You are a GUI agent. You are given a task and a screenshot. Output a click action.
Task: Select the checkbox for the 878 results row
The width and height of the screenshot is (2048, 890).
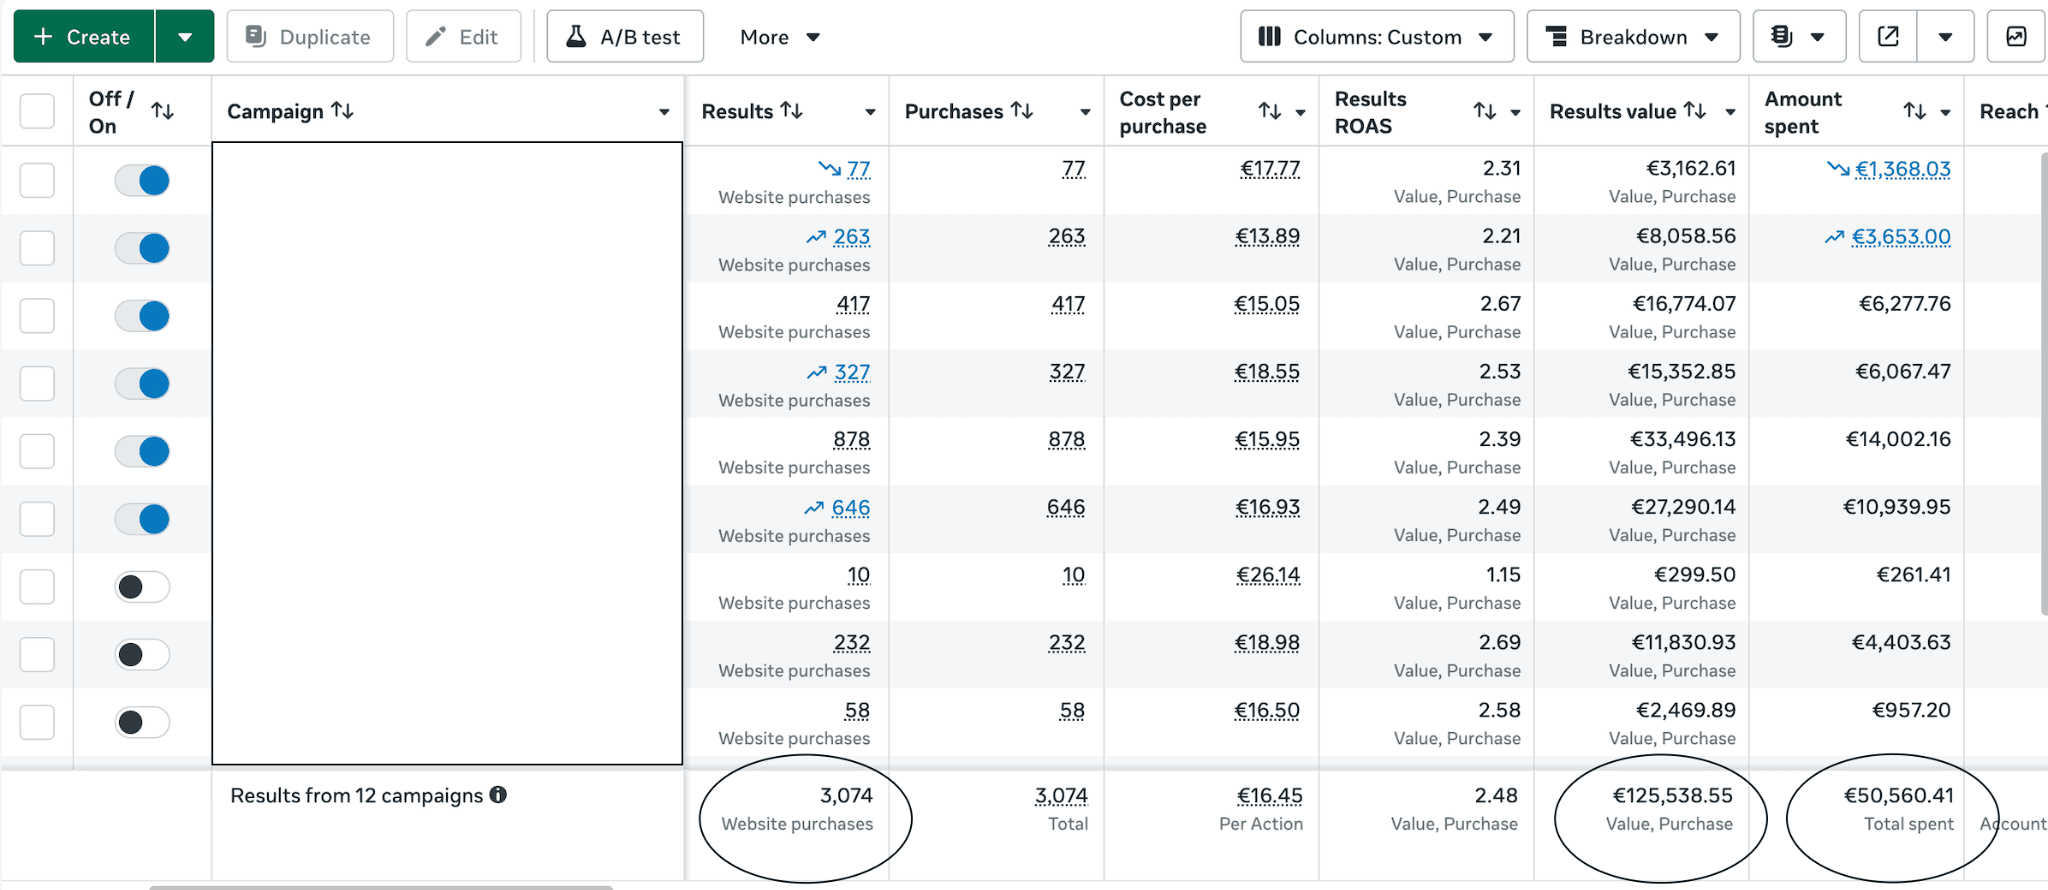point(37,452)
